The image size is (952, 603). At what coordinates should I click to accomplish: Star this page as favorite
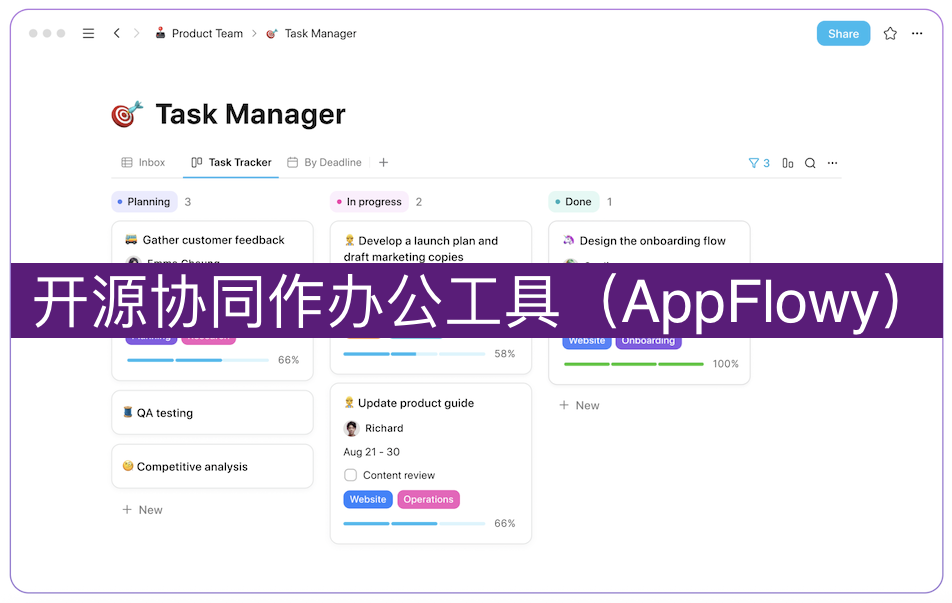tap(890, 33)
